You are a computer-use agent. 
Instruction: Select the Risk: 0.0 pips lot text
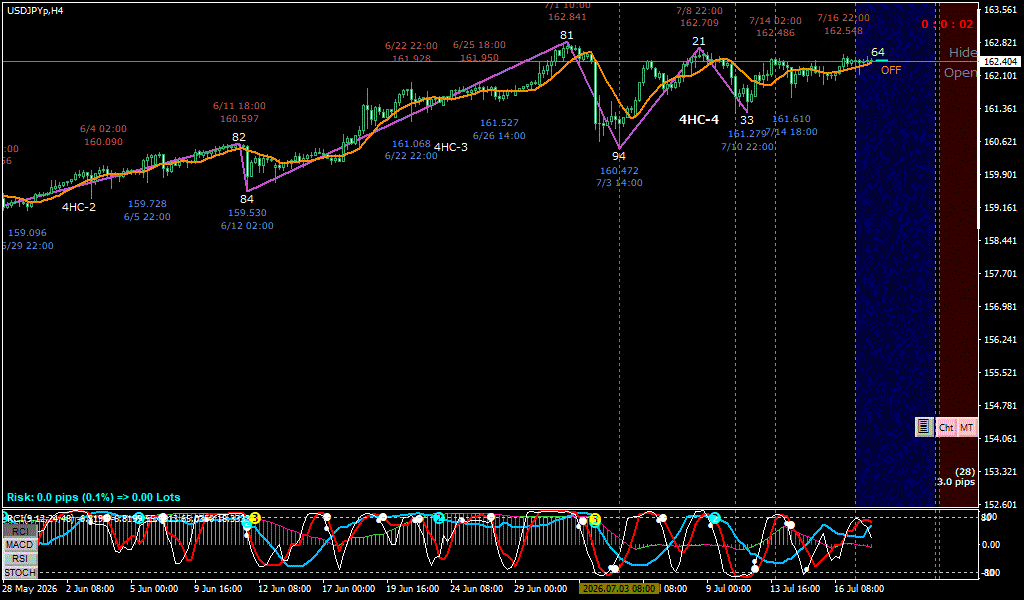pyautogui.click(x=93, y=497)
